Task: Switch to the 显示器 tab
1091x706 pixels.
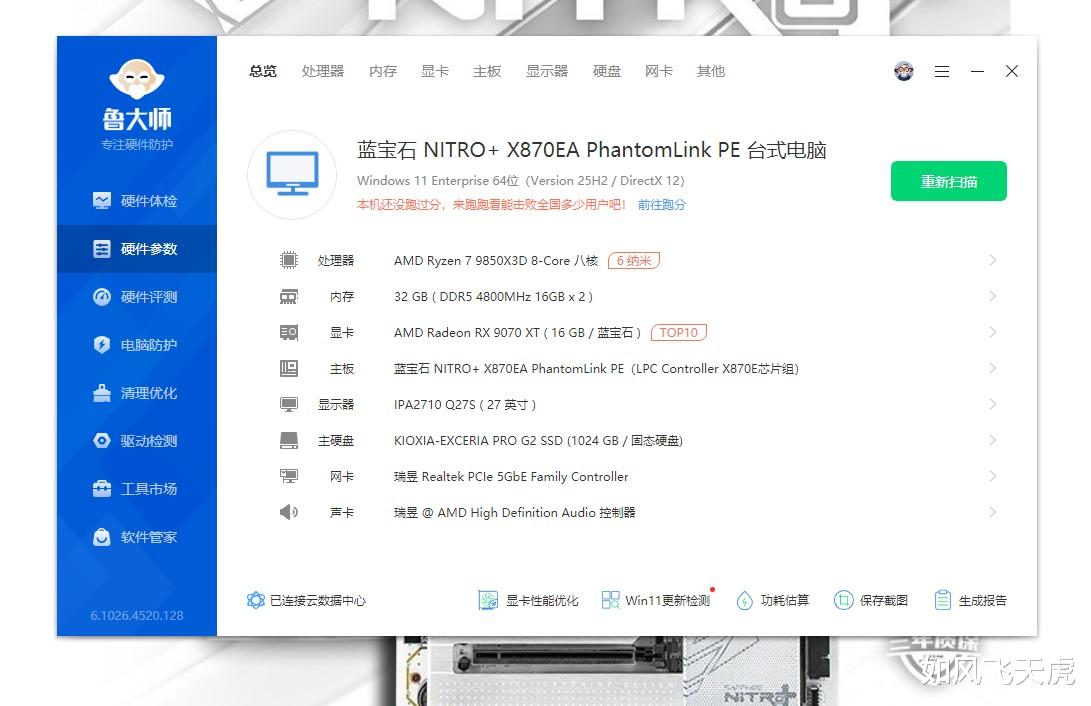Action: pos(547,71)
